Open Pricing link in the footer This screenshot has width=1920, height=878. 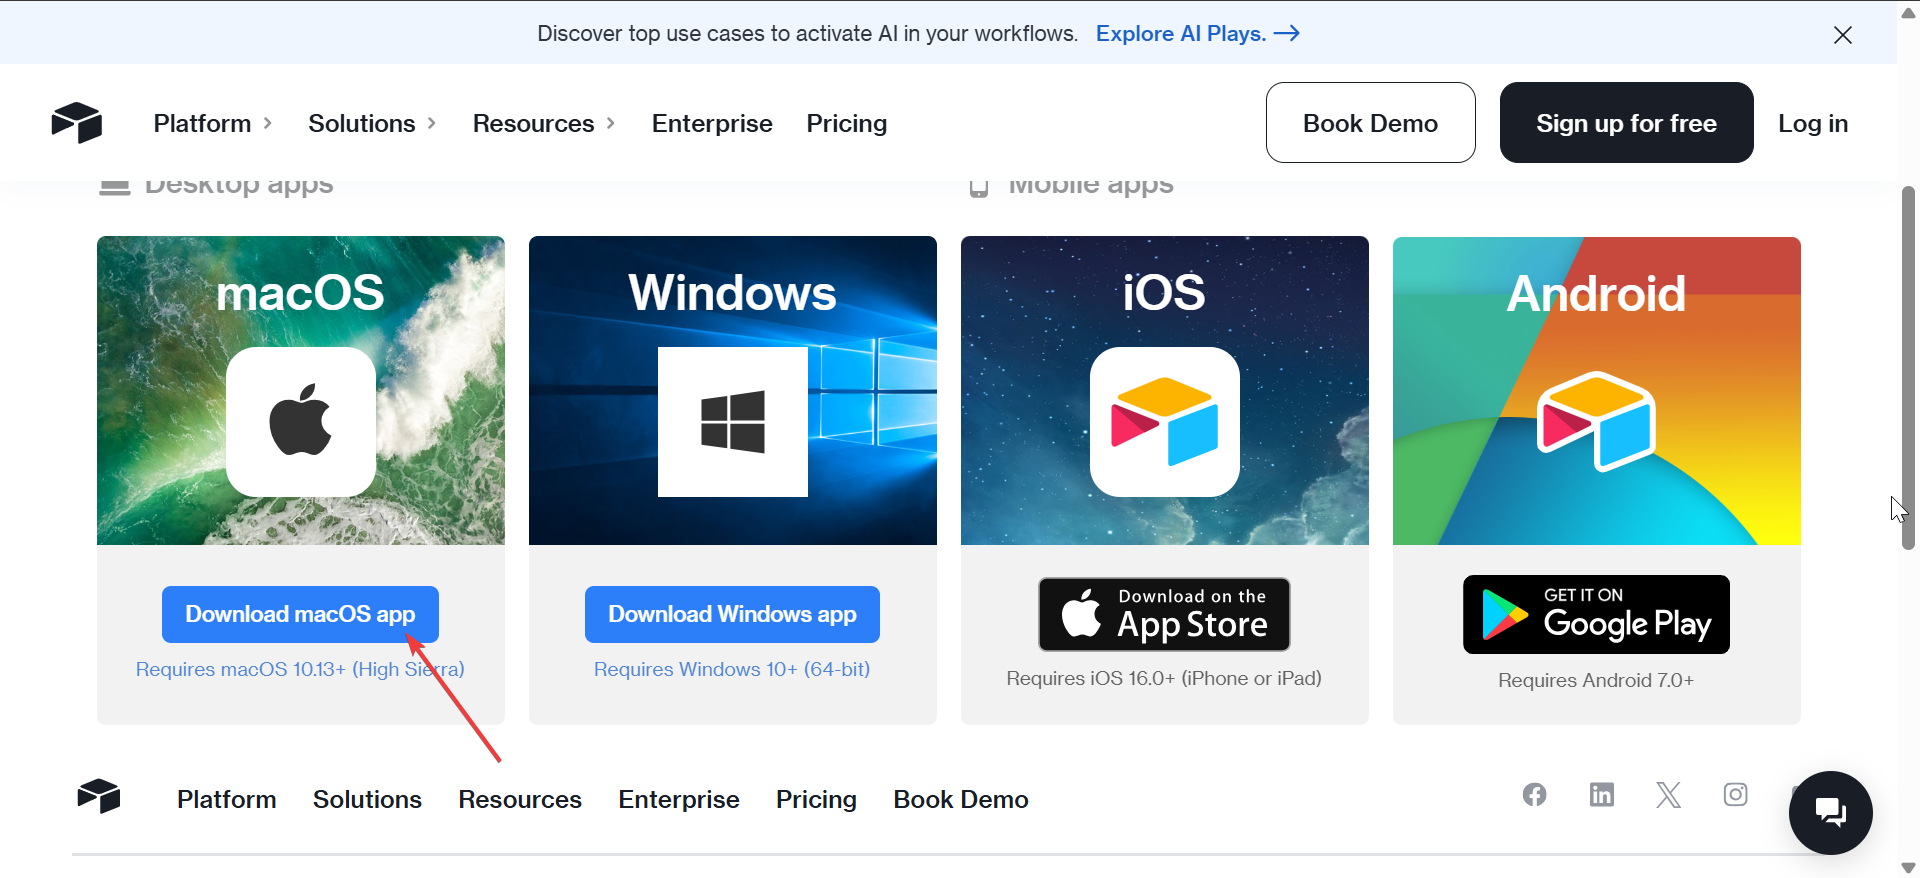[816, 799]
